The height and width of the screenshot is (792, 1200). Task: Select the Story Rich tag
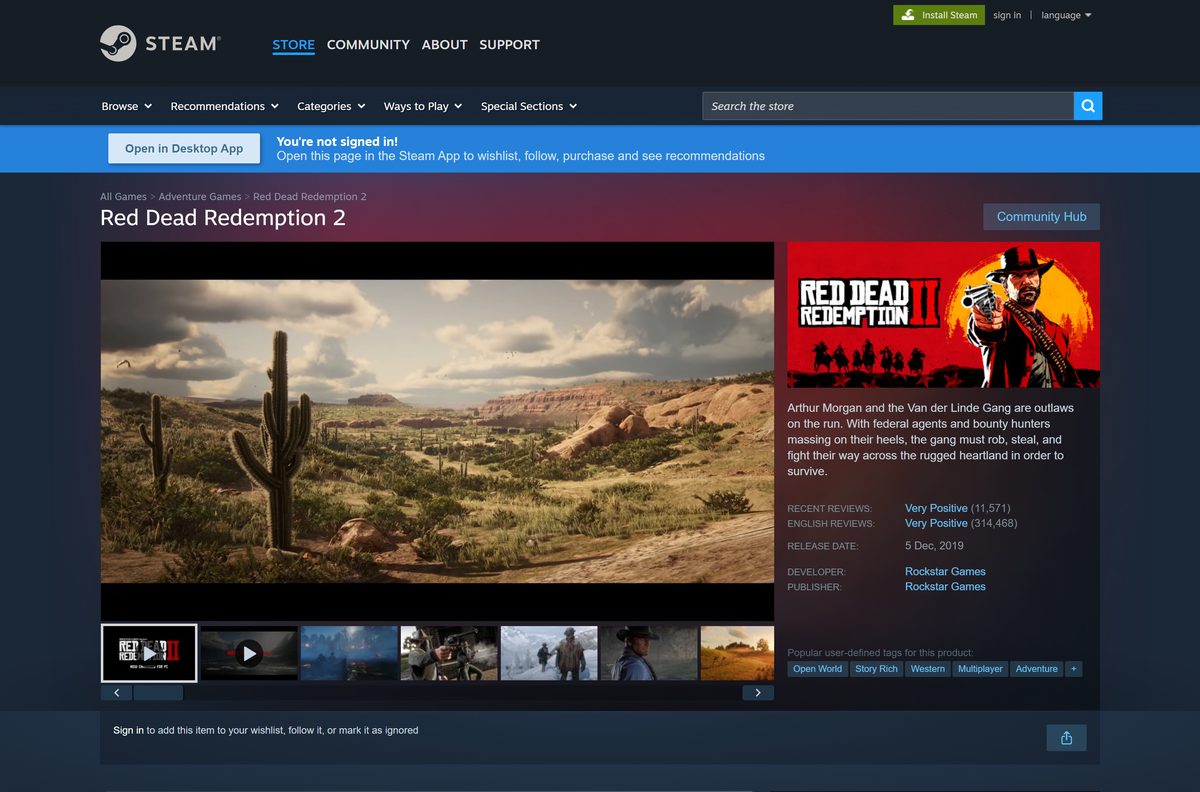[x=876, y=669]
